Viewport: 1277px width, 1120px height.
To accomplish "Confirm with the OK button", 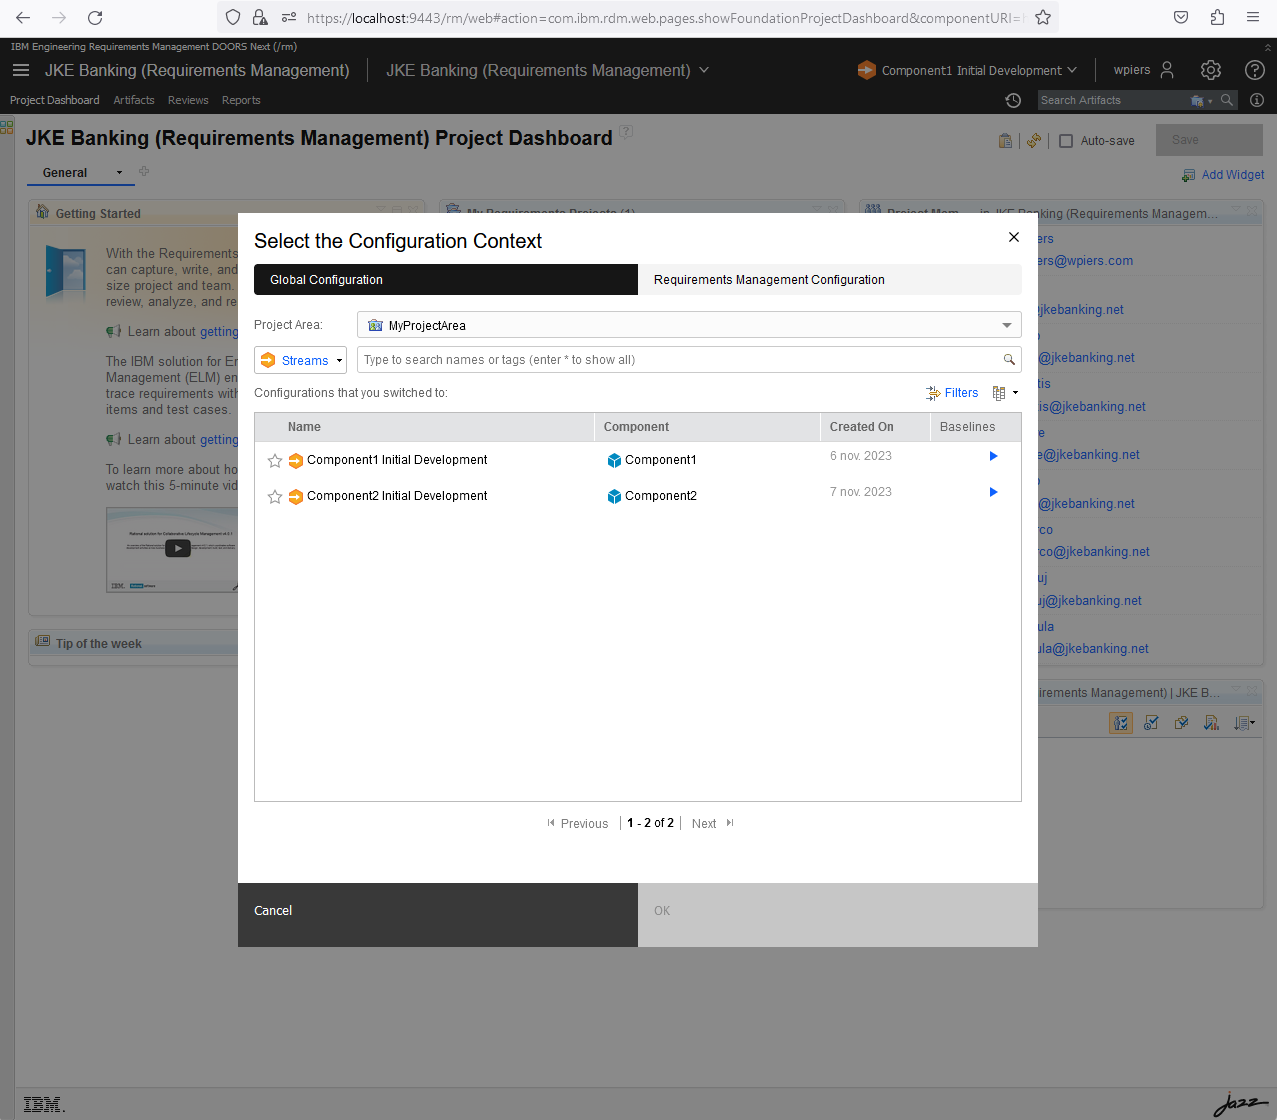I will pyautogui.click(x=838, y=915).
